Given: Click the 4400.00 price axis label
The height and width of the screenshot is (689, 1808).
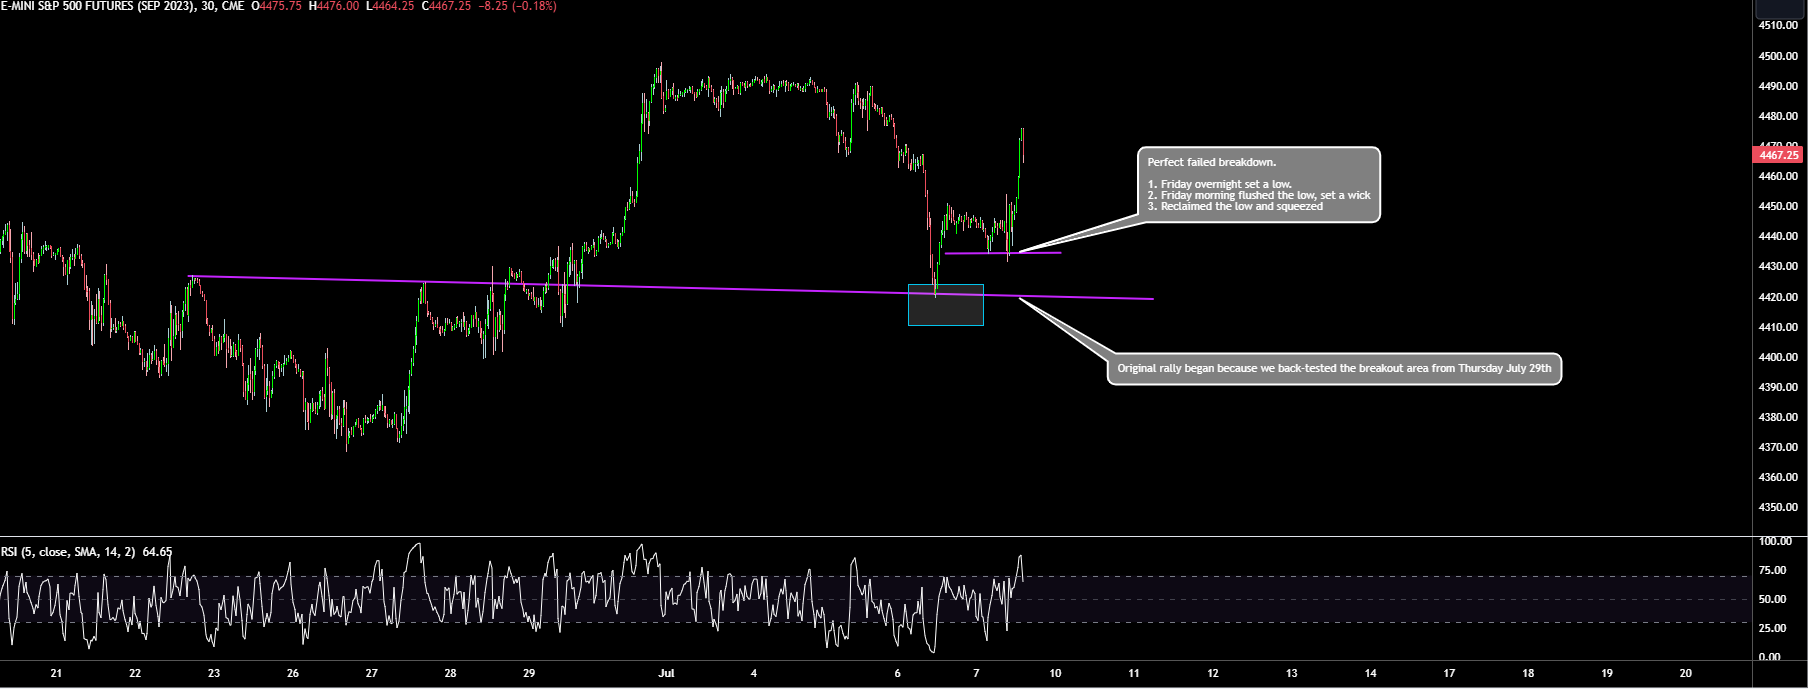Looking at the screenshot, I should [1778, 357].
